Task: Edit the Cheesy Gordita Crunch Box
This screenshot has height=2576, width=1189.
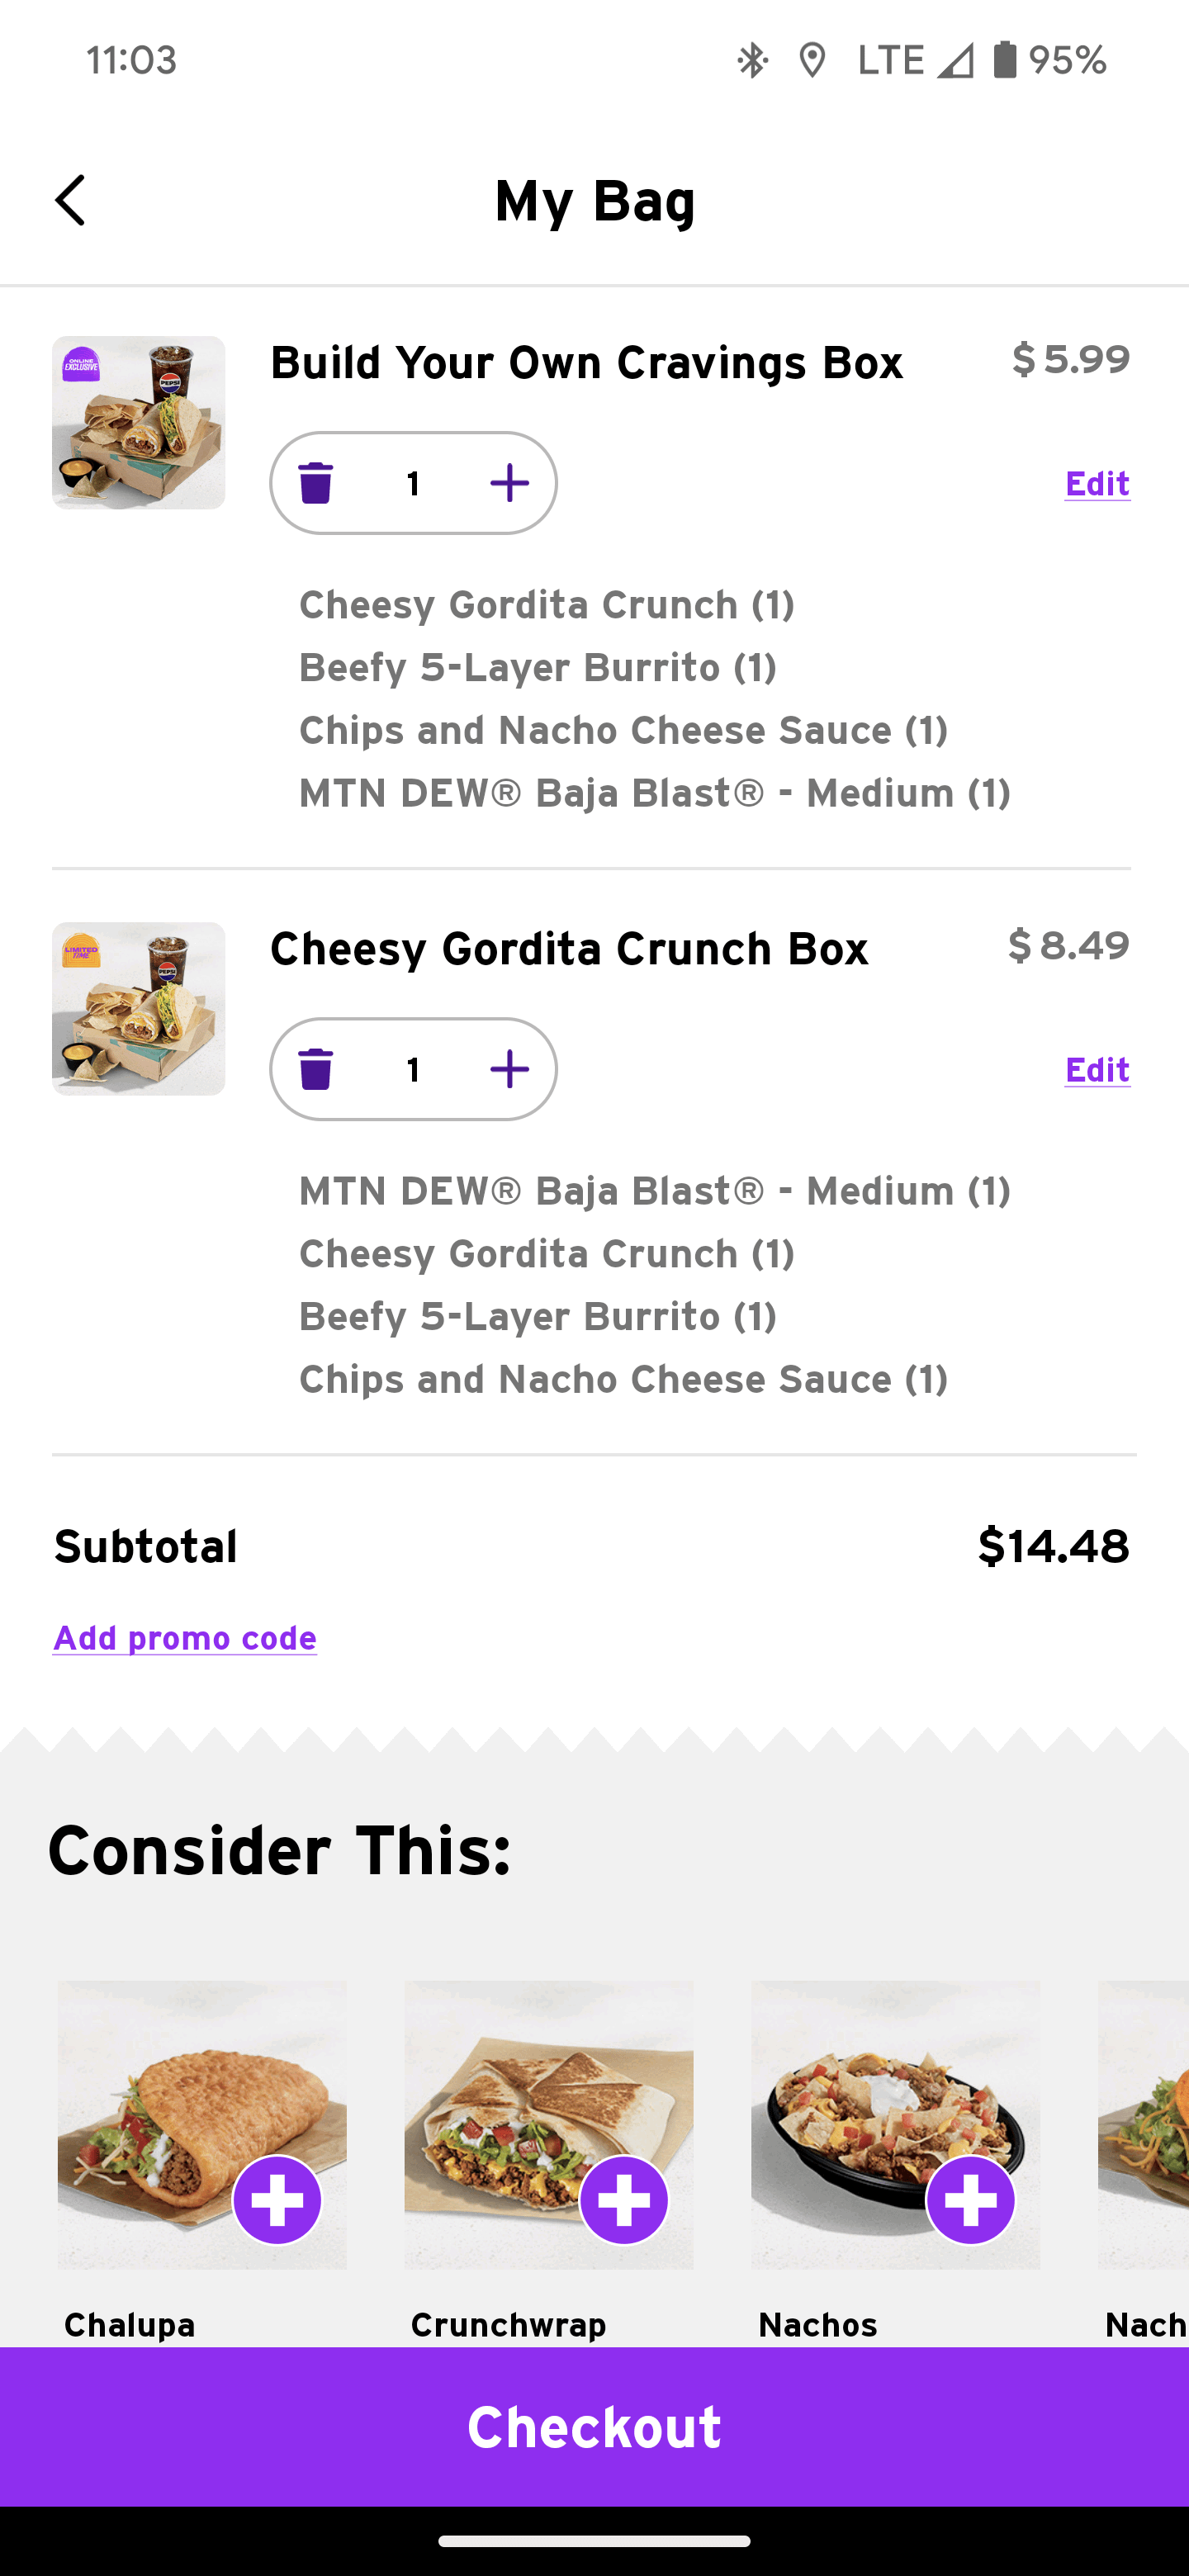Action: click(1096, 1069)
